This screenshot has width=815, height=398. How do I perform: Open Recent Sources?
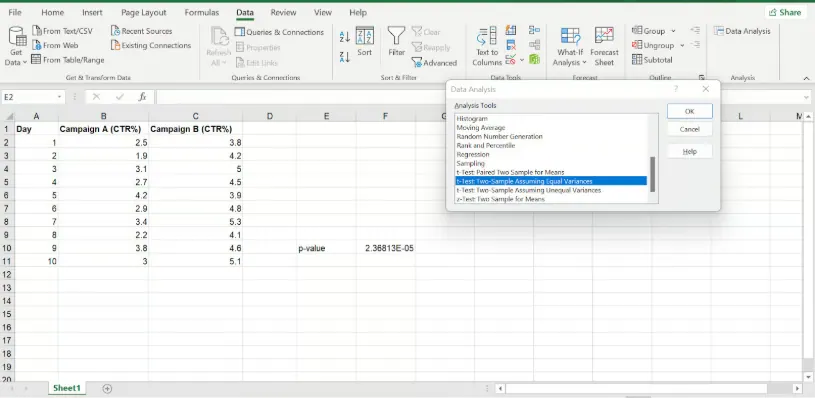141,31
